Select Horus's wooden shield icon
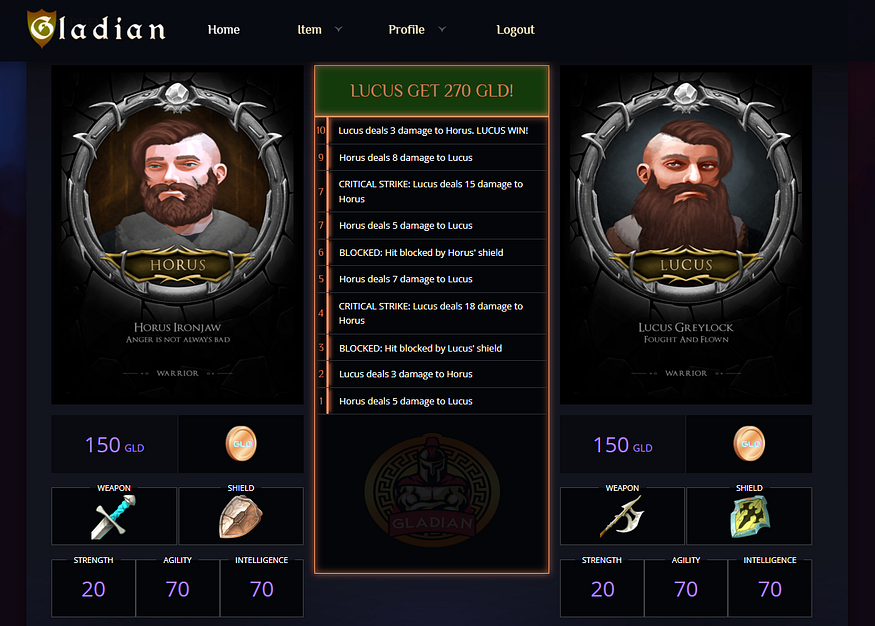875x626 pixels. [x=241, y=517]
